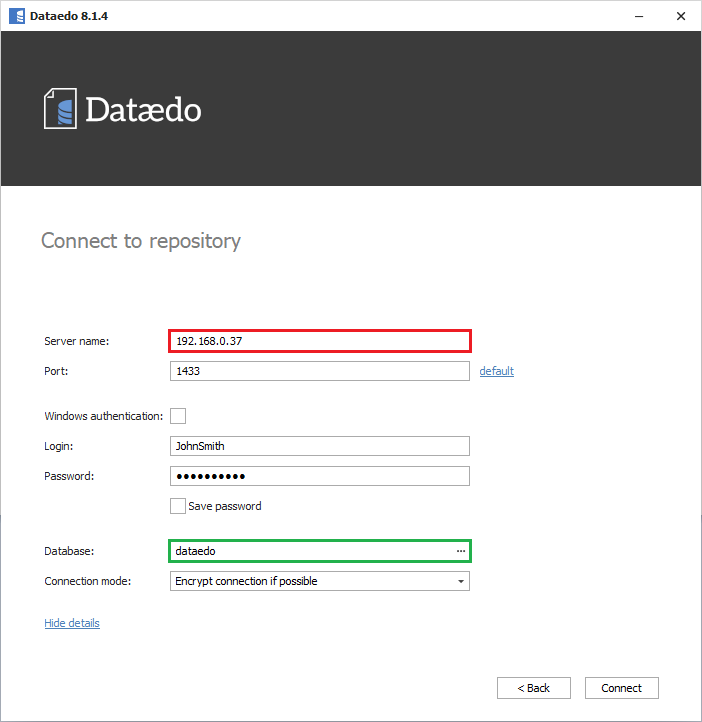This screenshot has height=722, width=702.
Task: Click the Connect to repository heading
Action: point(141,241)
